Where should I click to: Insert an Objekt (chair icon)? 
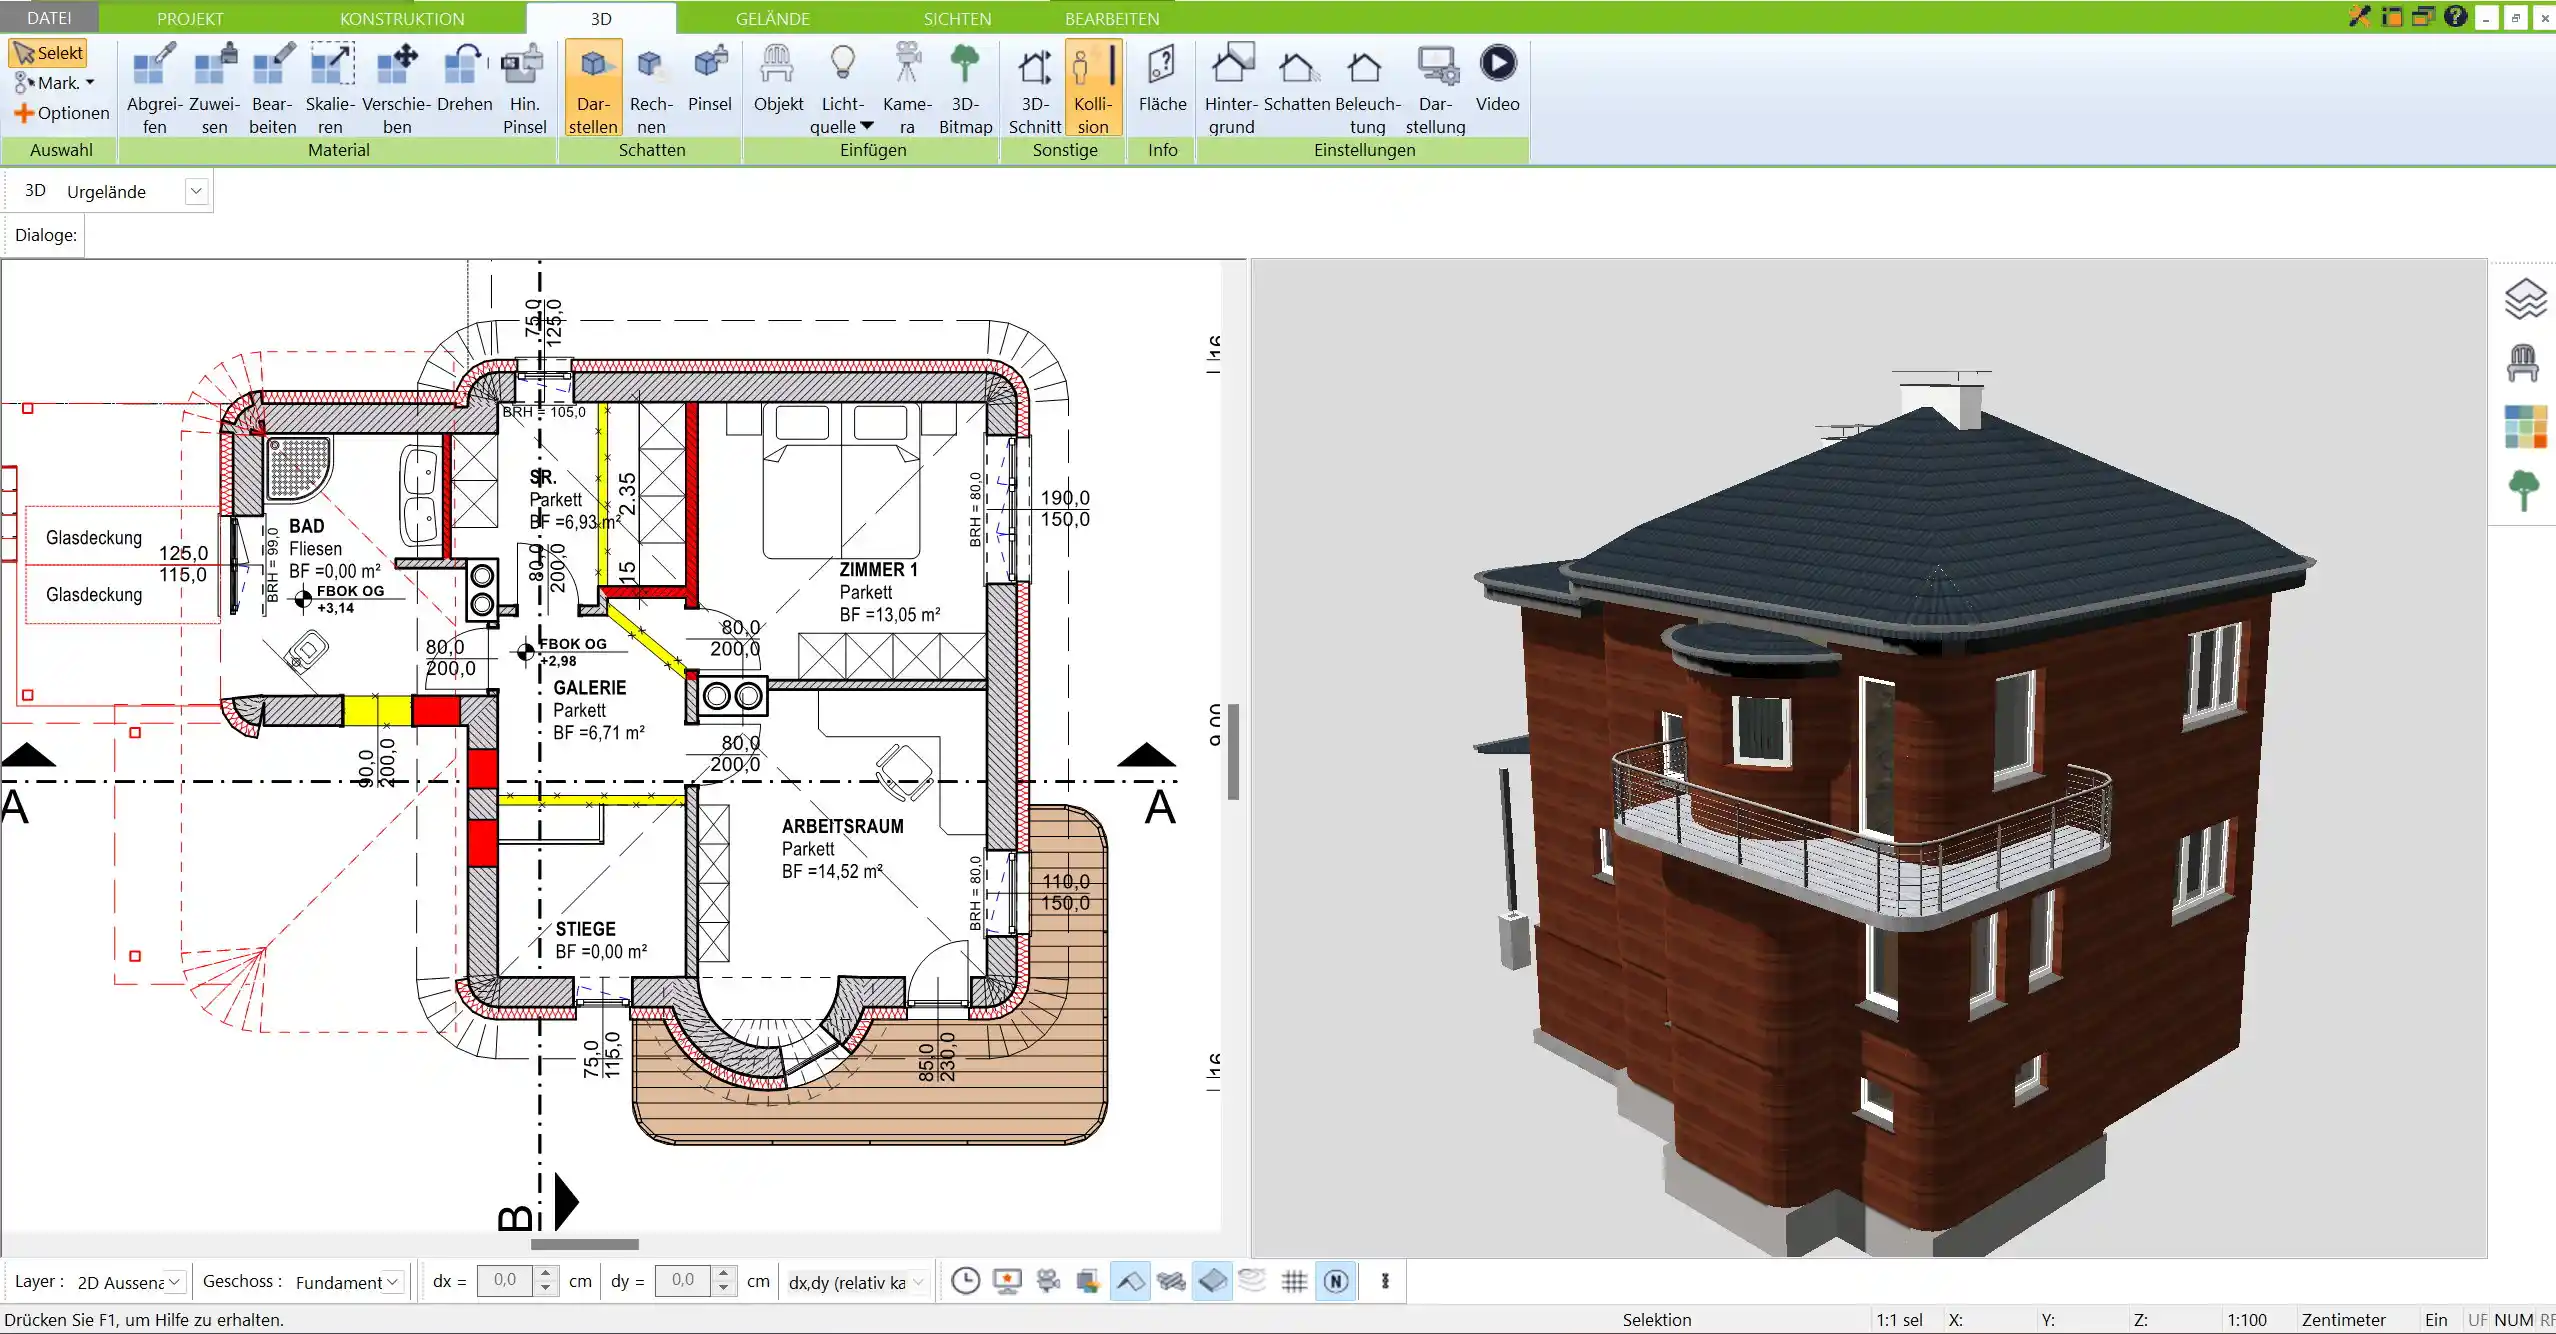[778, 78]
